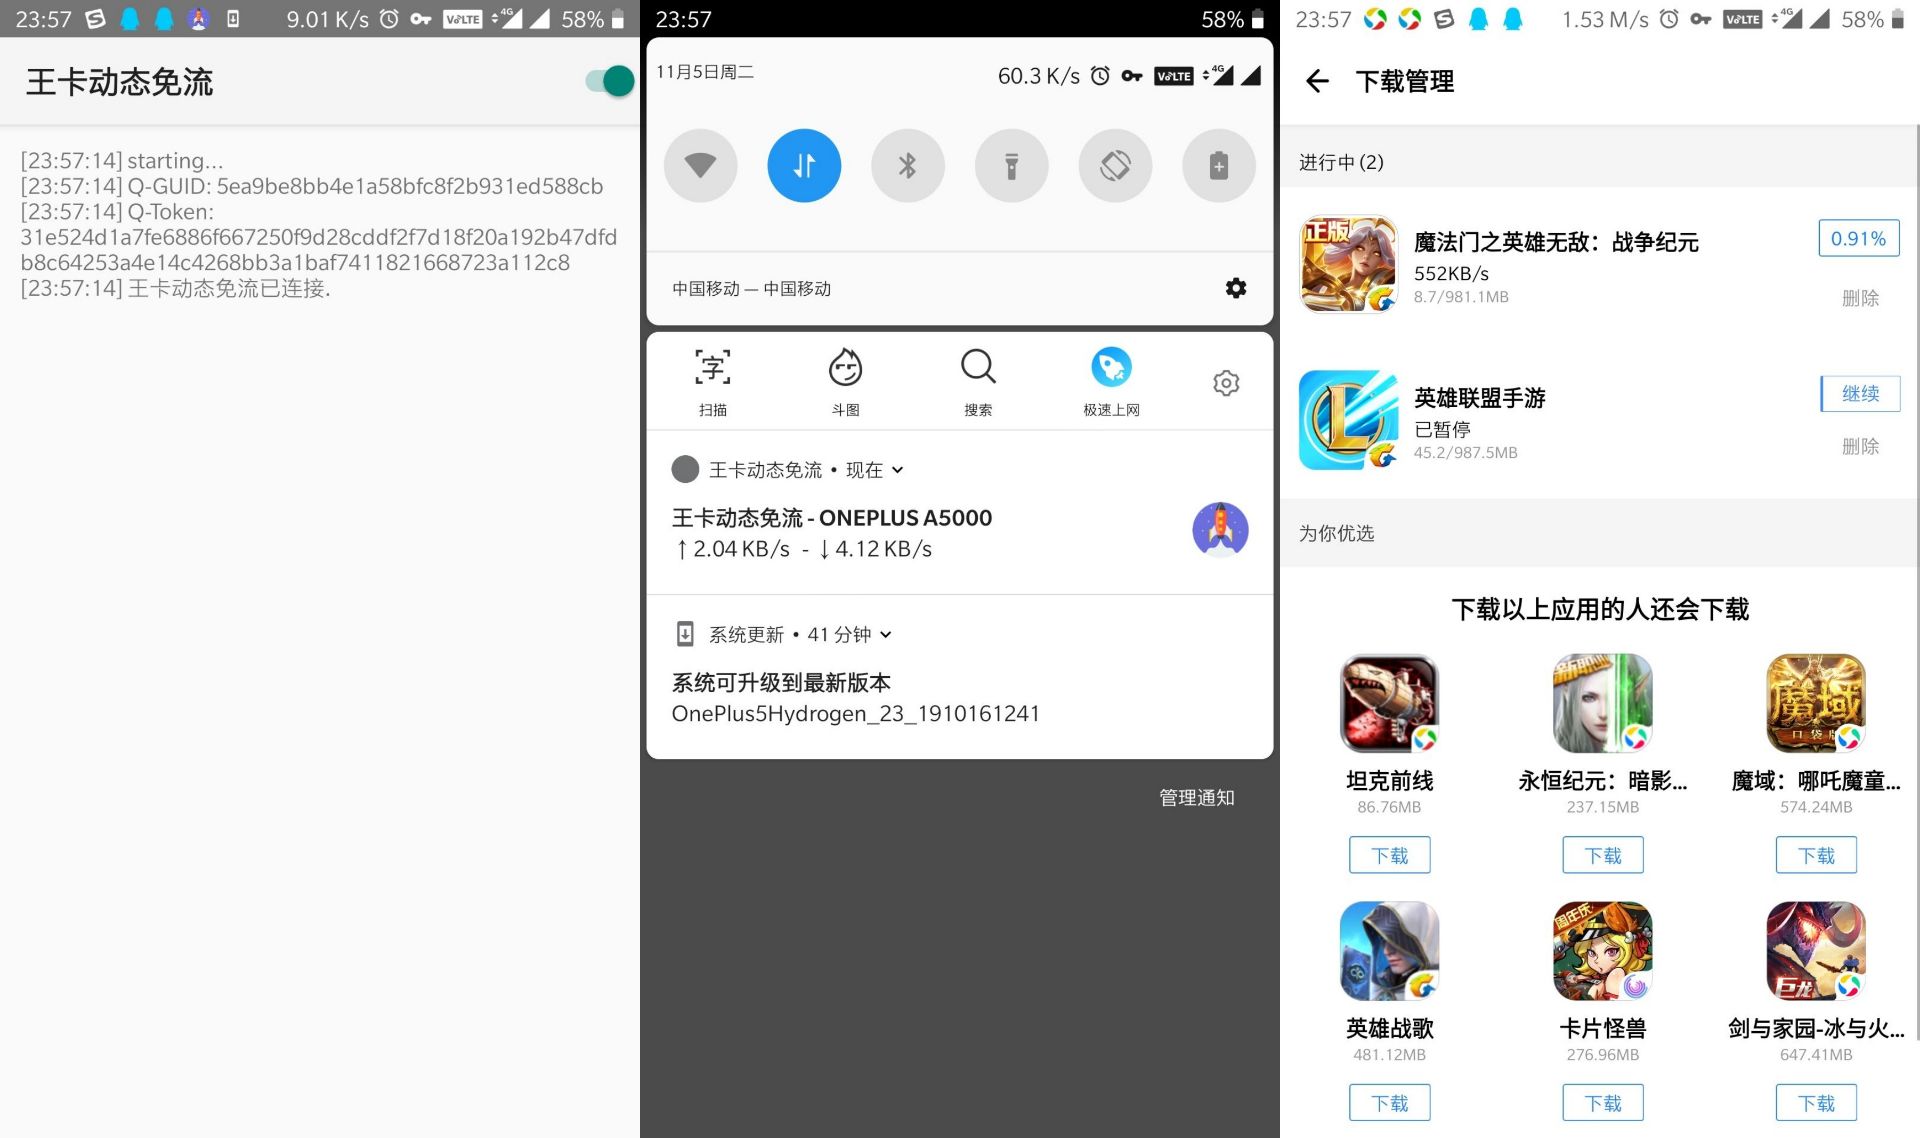Expand the 系统更新 notification dropdown
1920x1138 pixels.
pos(877,634)
